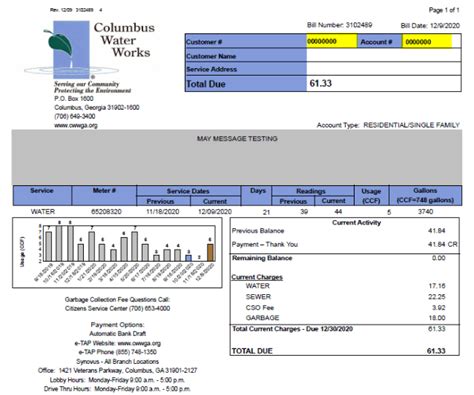Image resolution: width=474 pixels, height=395 pixels.
Task: Click the 41.84 CR payment amount
Action: (443, 244)
